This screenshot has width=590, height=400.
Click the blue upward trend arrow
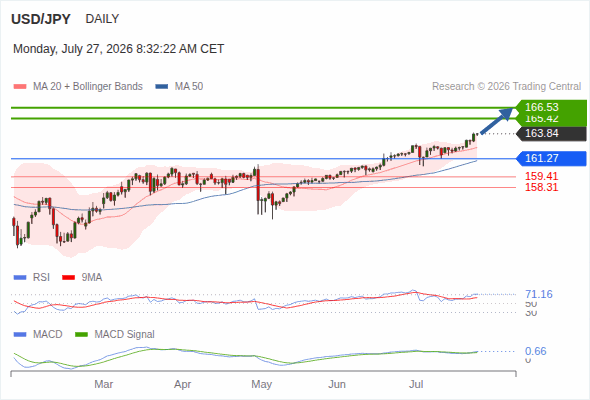click(x=497, y=120)
